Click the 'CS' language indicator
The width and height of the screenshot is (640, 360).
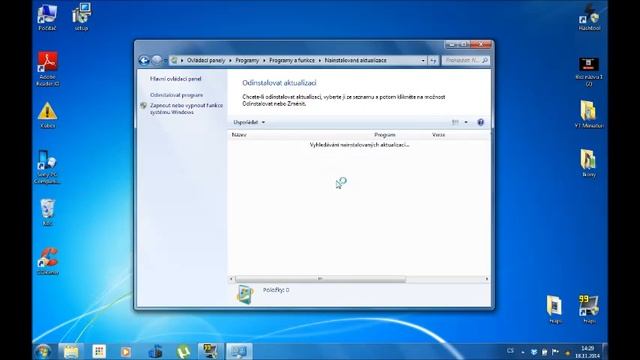(x=510, y=351)
